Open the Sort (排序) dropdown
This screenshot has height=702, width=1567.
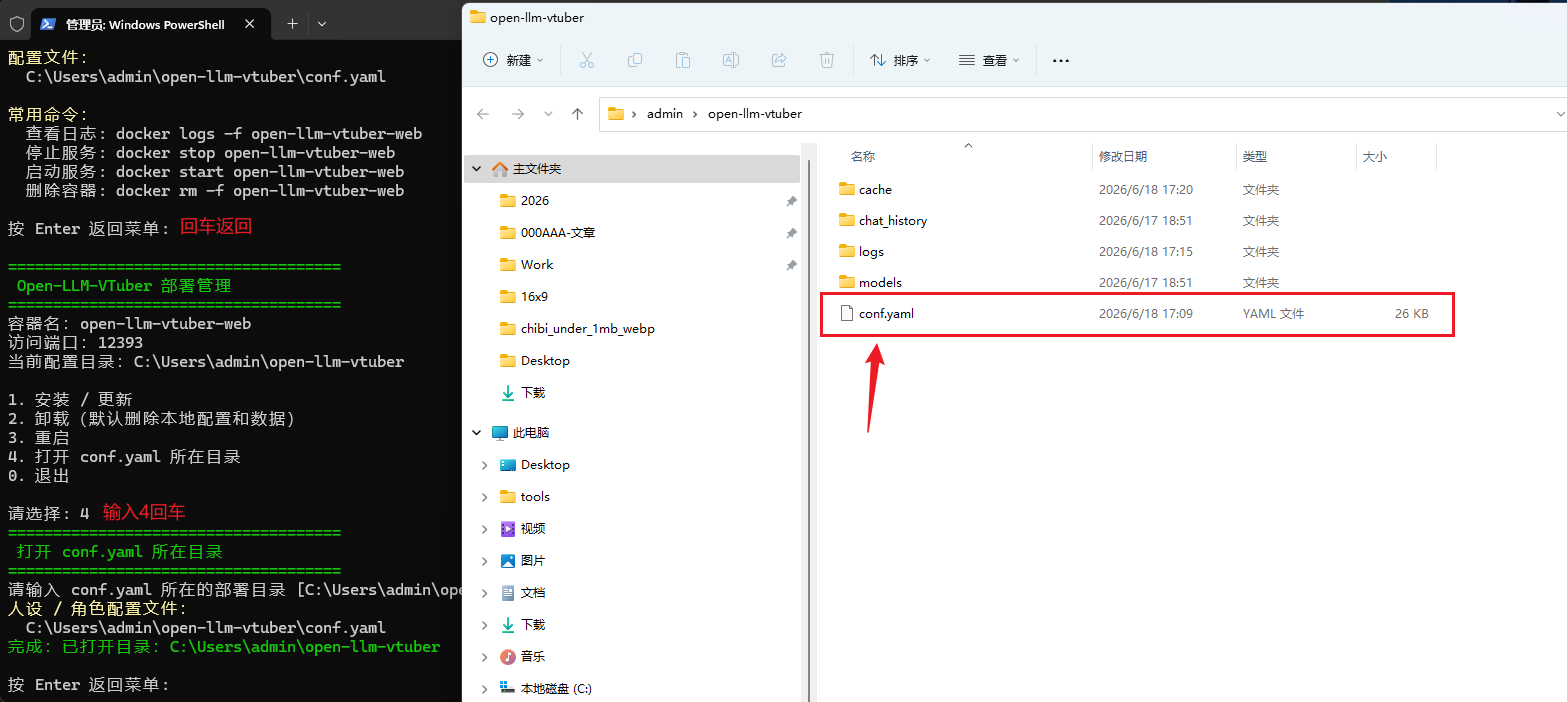coord(900,60)
